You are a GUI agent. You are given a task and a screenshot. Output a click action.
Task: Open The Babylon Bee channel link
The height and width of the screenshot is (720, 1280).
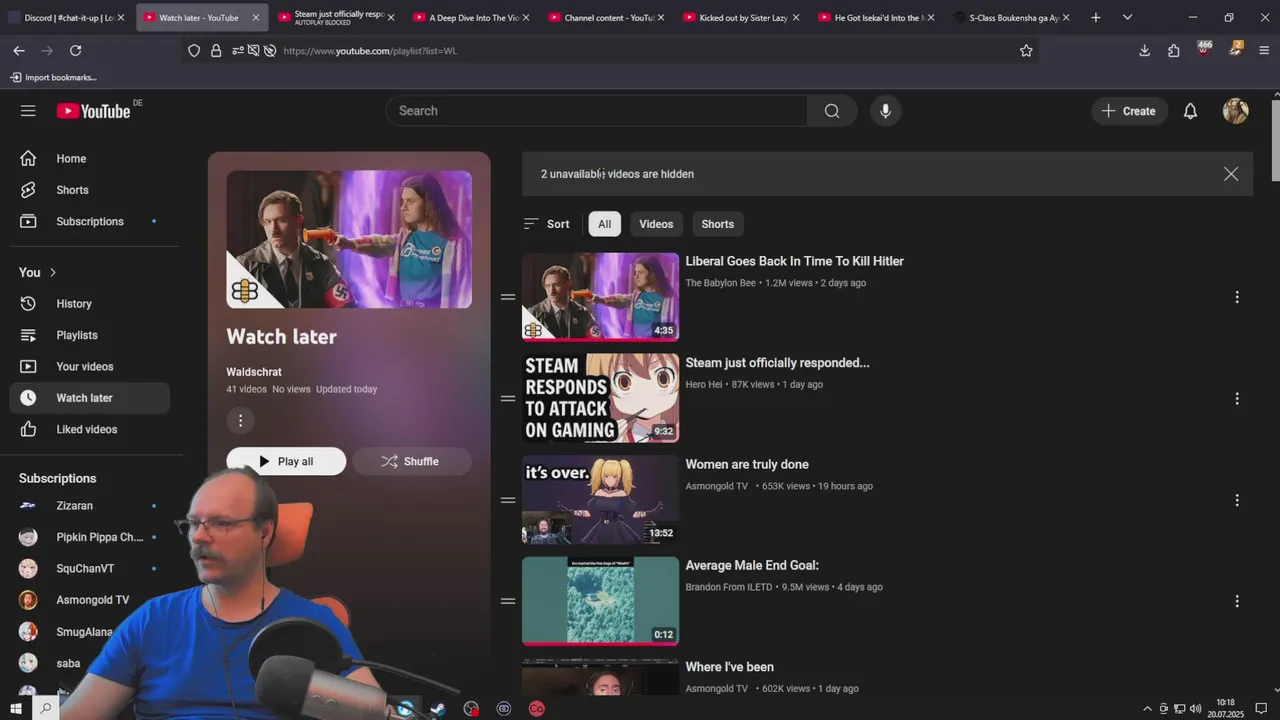720,283
